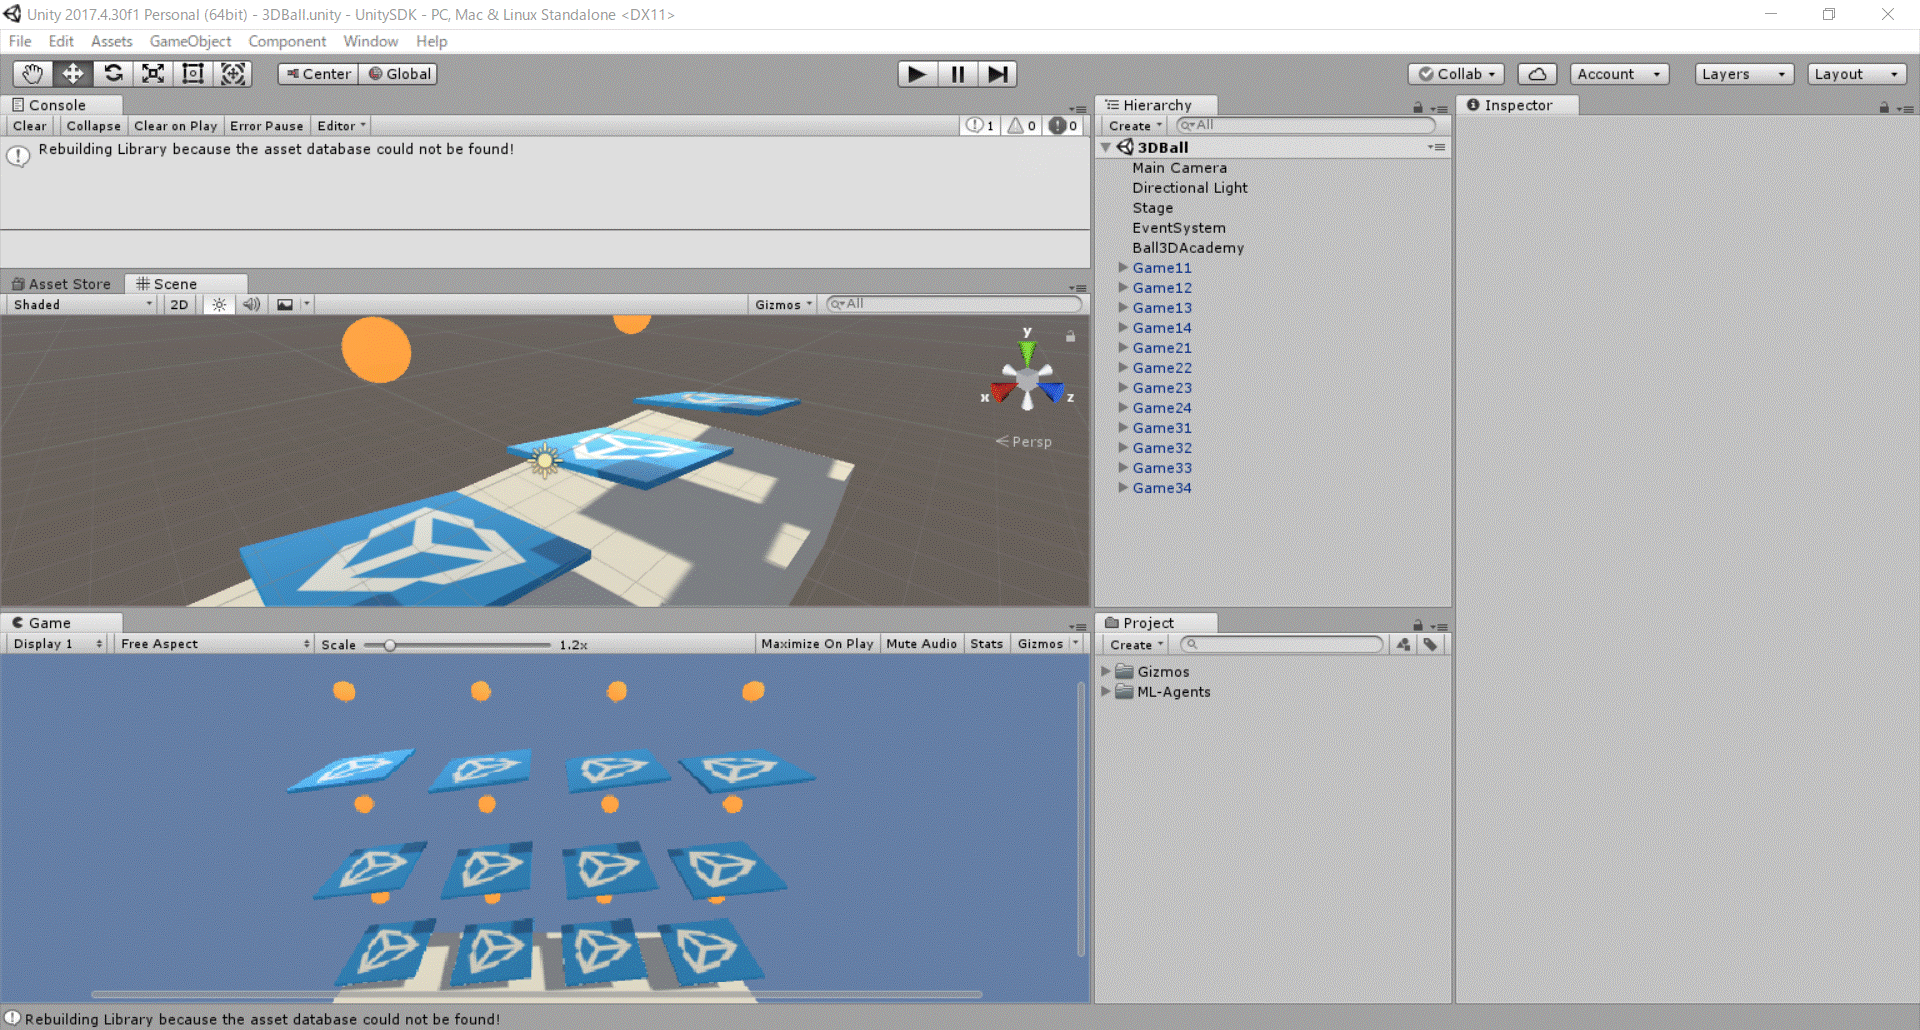Open the Layout dropdown
The width and height of the screenshot is (1920, 1030).
(1856, 74)
